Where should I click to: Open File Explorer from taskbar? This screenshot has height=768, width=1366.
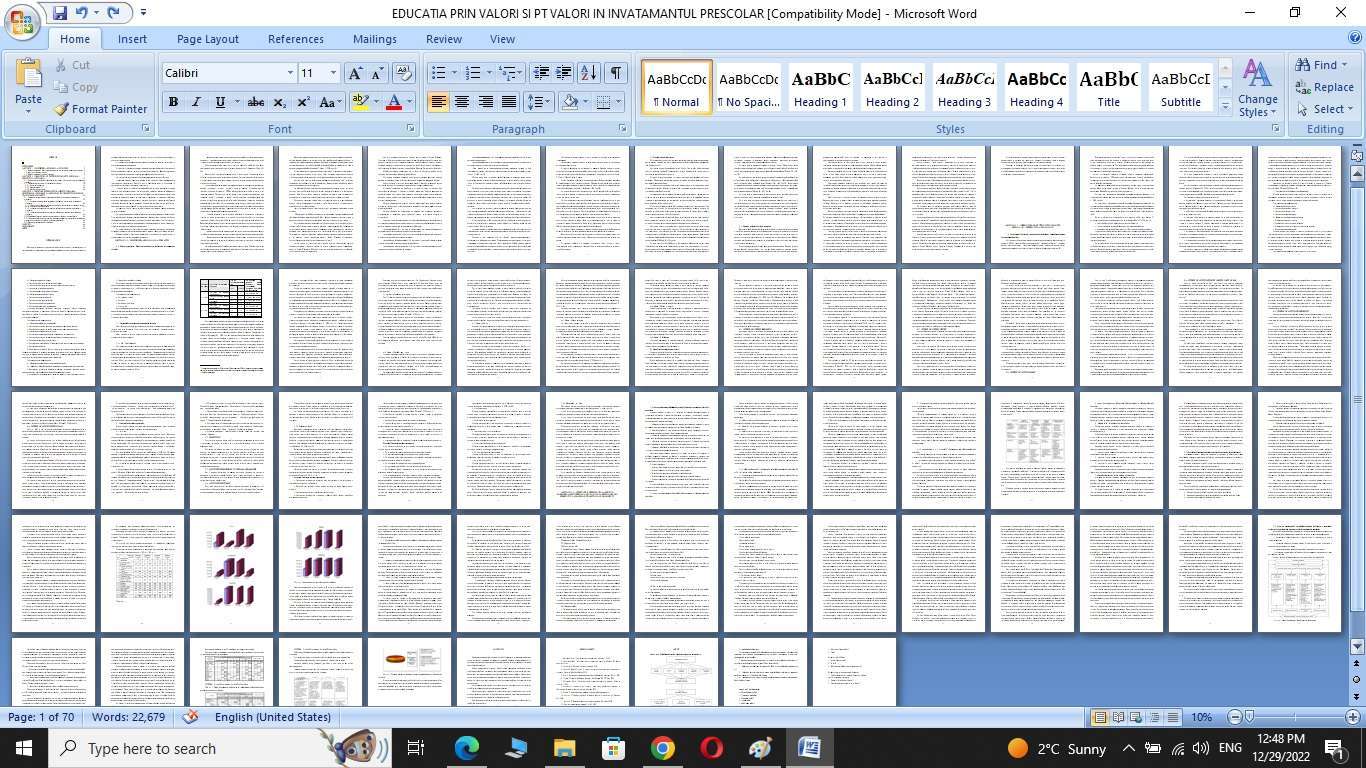565,748
